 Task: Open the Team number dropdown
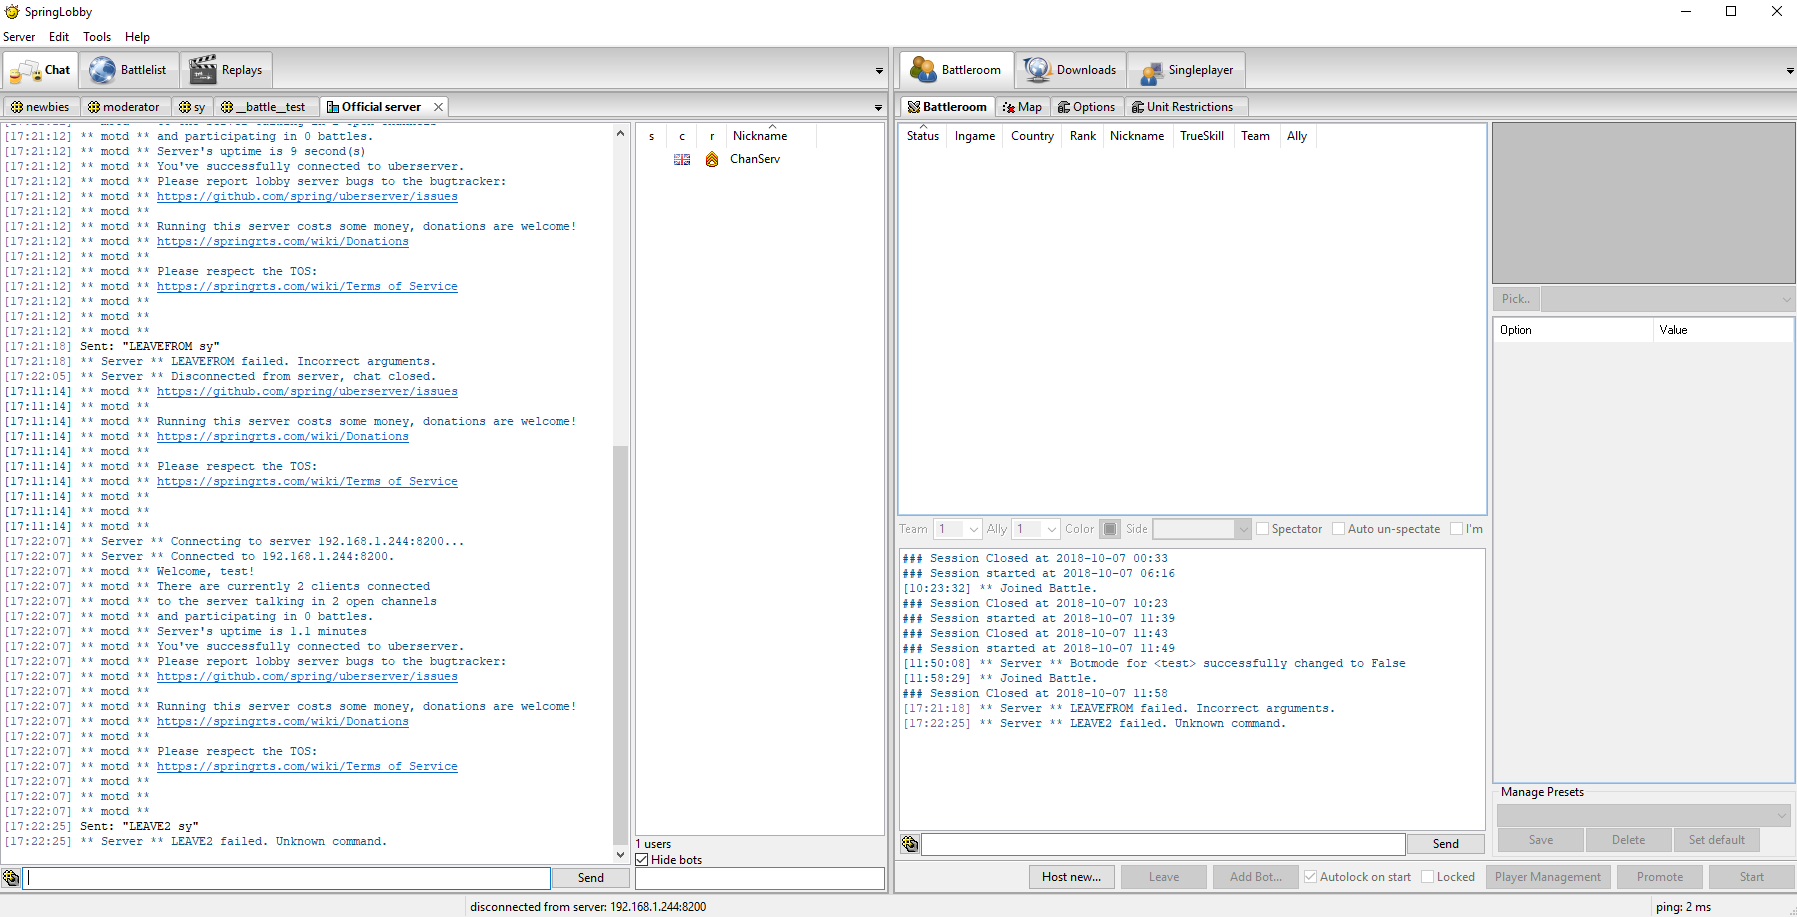[x=957, y=528]
